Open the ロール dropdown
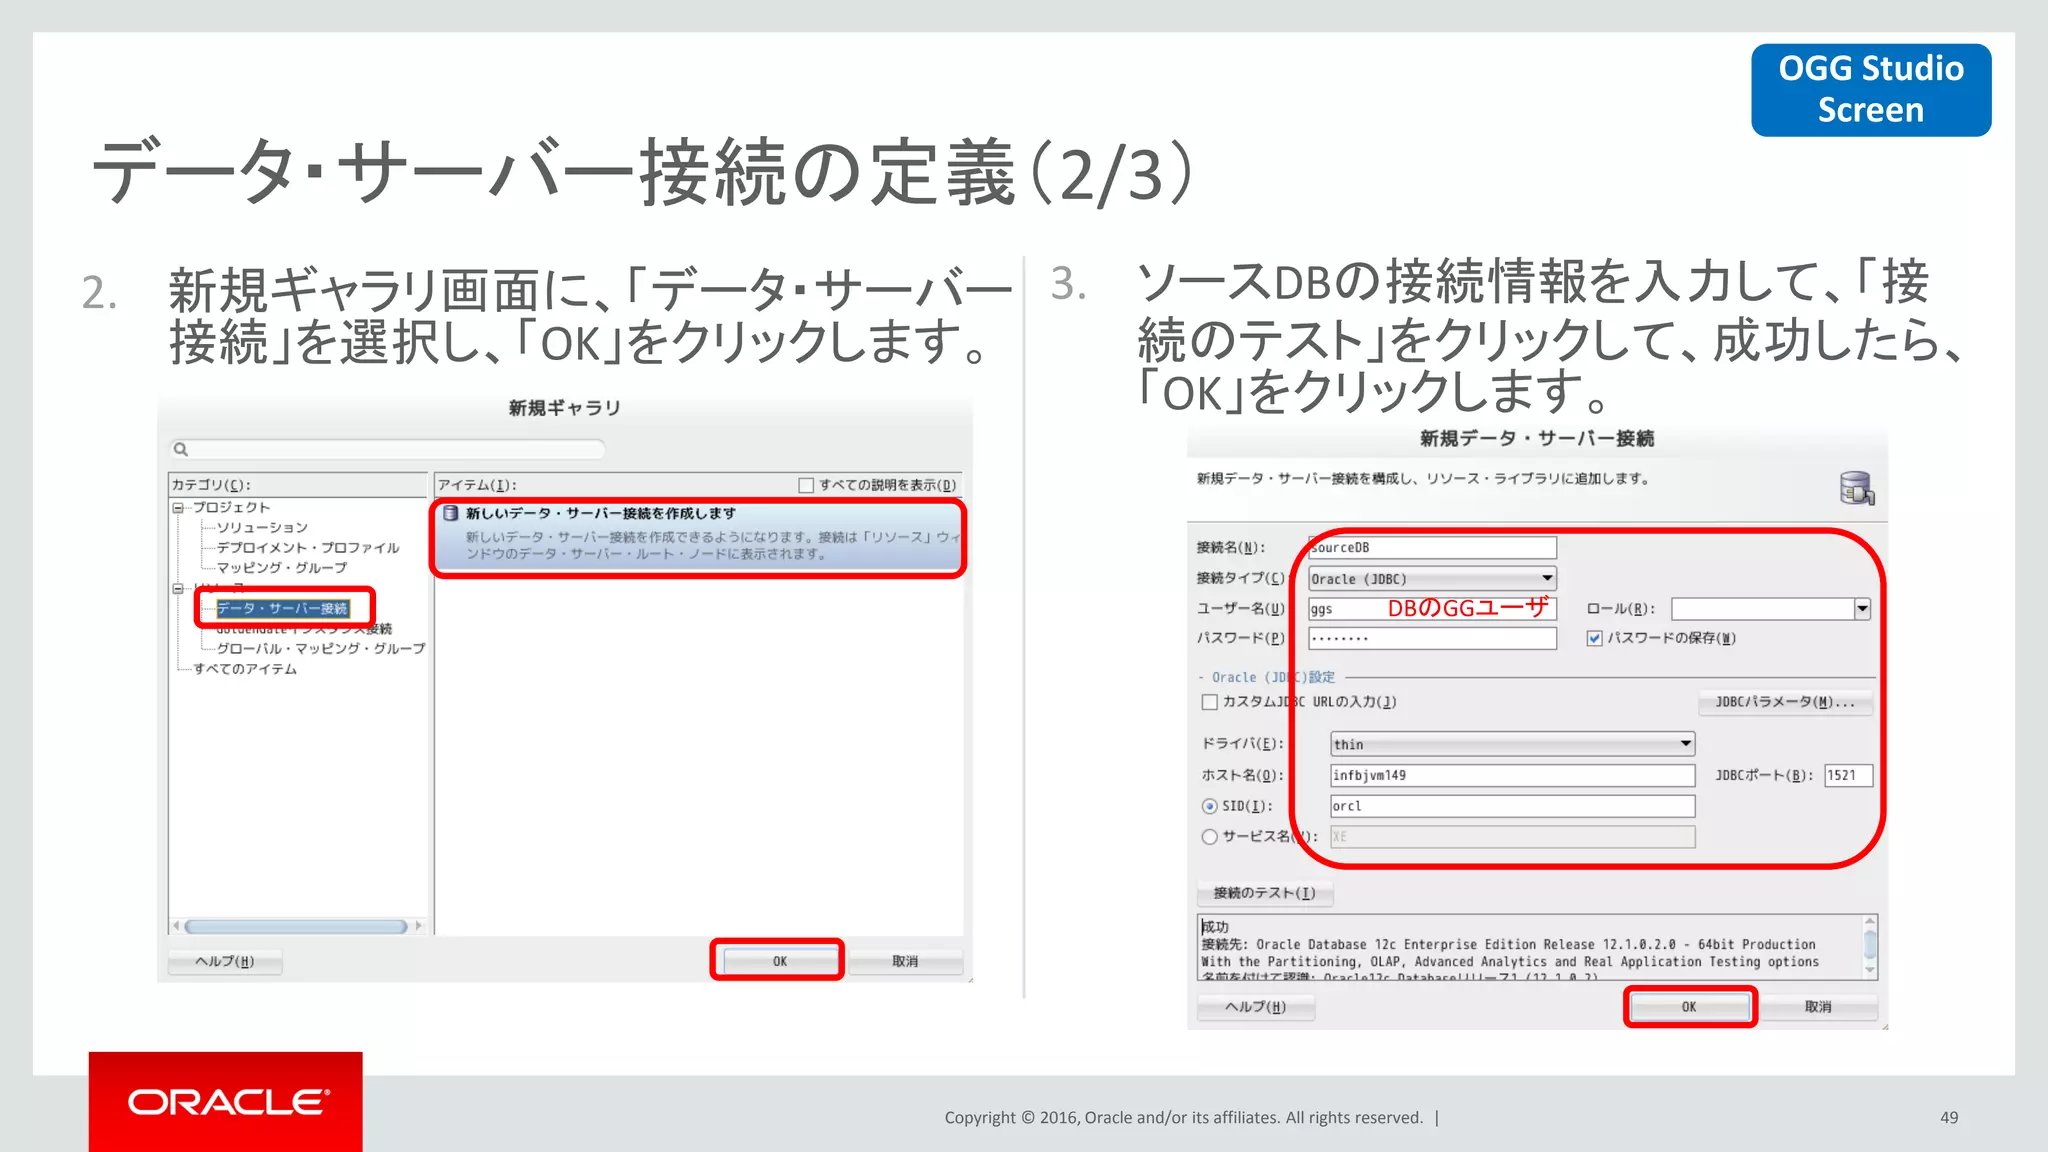 point(1862,608)
